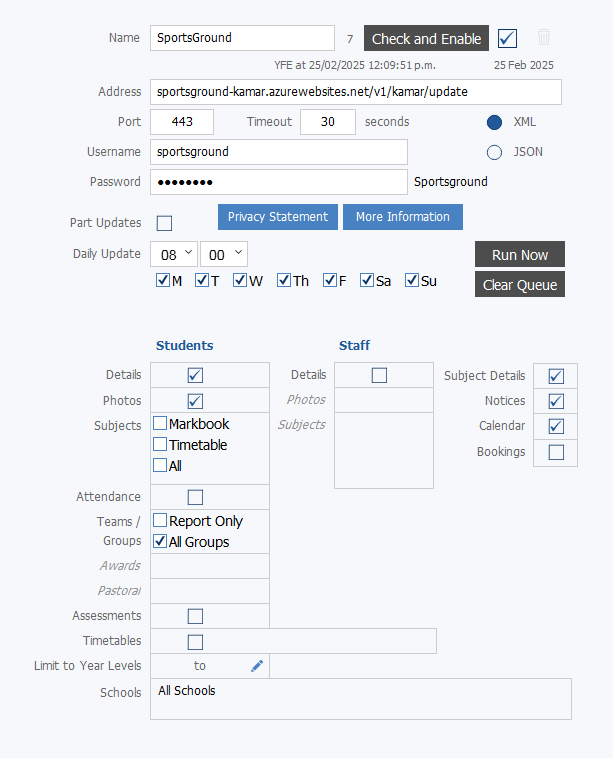Click the Check and Enable button
The width and height of the screenshot is (613, 758).
[x=426, y=38]
